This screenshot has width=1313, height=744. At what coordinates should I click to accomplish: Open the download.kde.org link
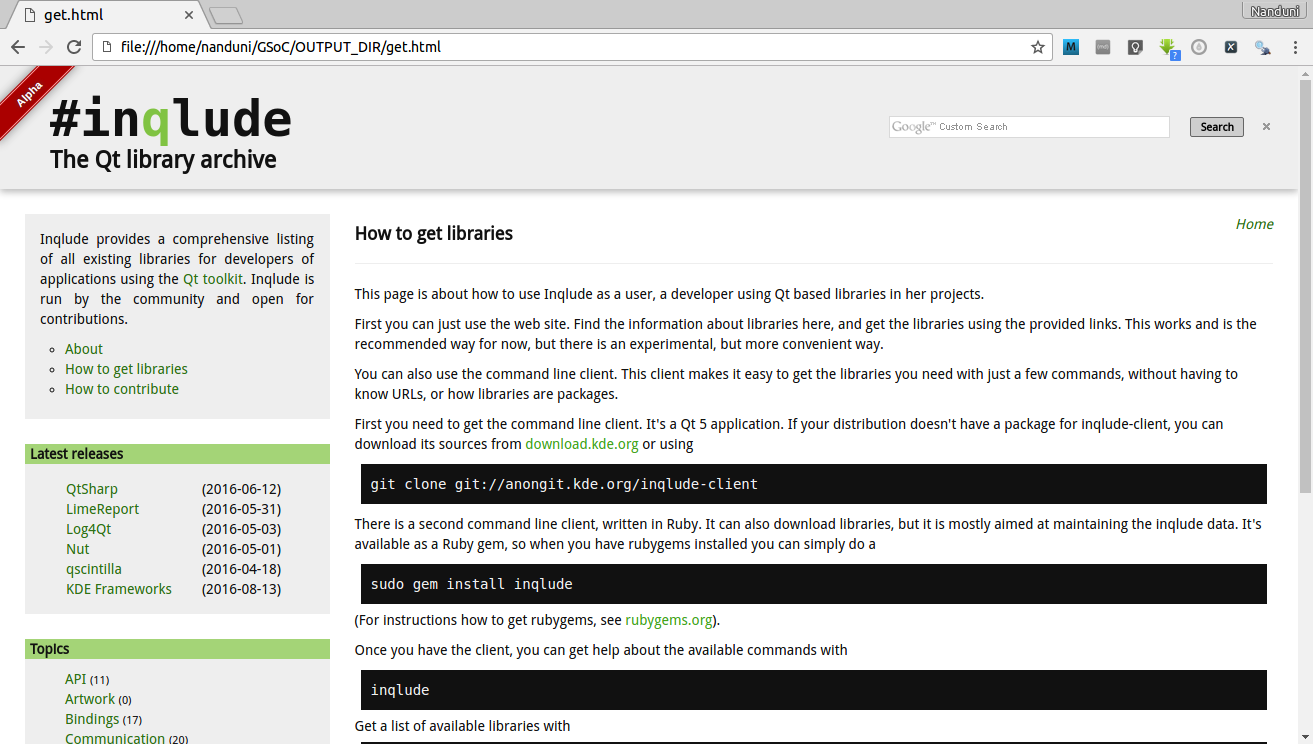581,444
